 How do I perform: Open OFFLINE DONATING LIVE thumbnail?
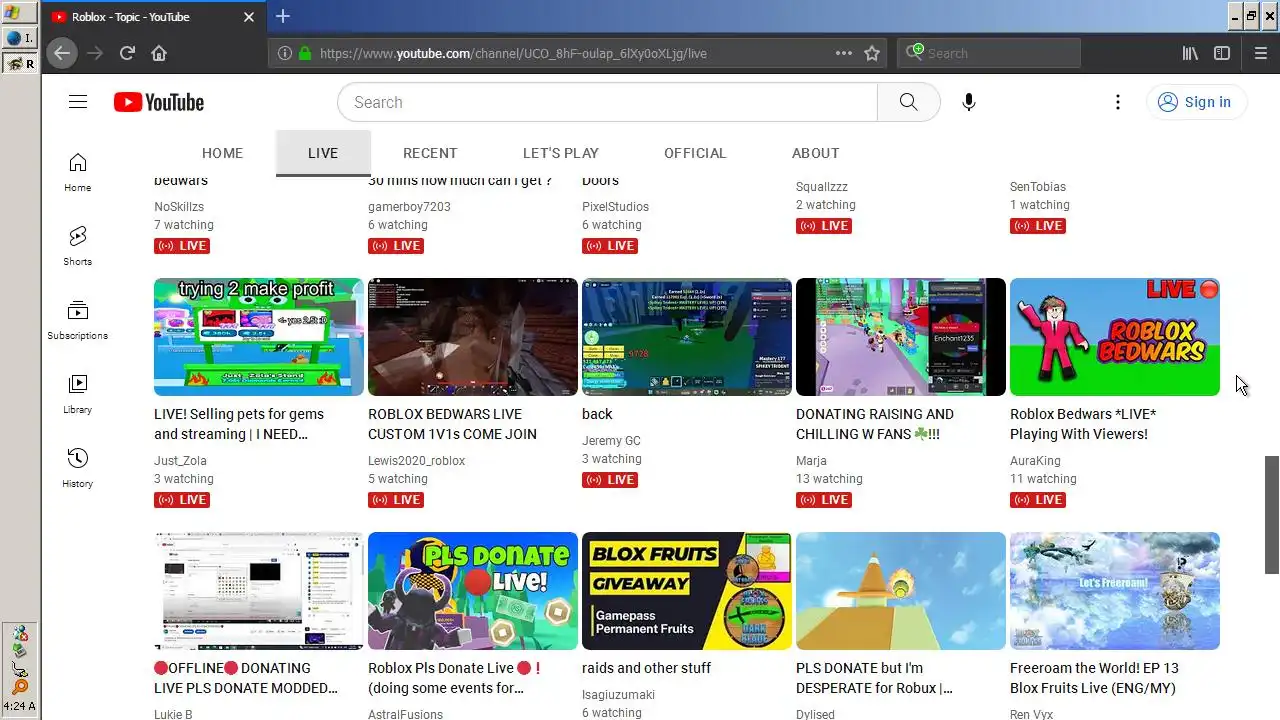click(259, 591)
